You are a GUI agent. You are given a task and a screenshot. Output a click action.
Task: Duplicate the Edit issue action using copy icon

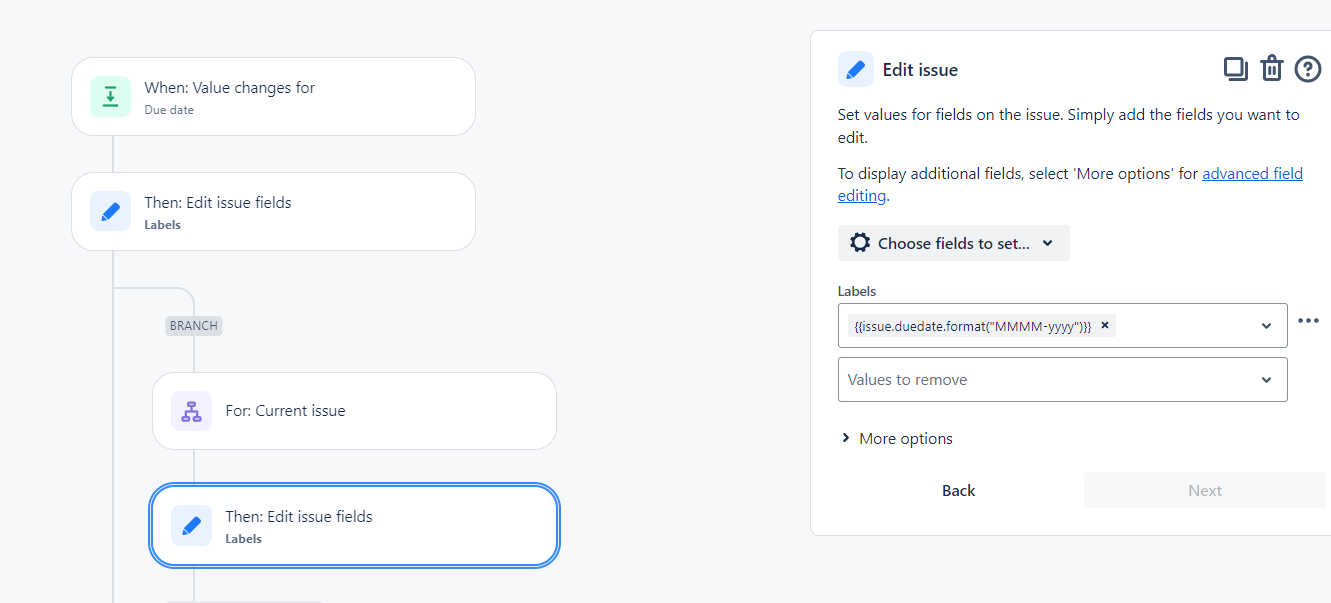[1235, 68]
